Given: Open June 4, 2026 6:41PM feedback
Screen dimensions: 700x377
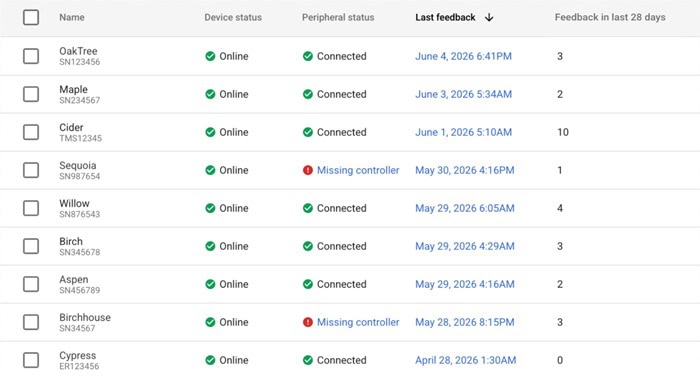Looking at the screenshot, I should pyautogui.click(x=463, y=56).
